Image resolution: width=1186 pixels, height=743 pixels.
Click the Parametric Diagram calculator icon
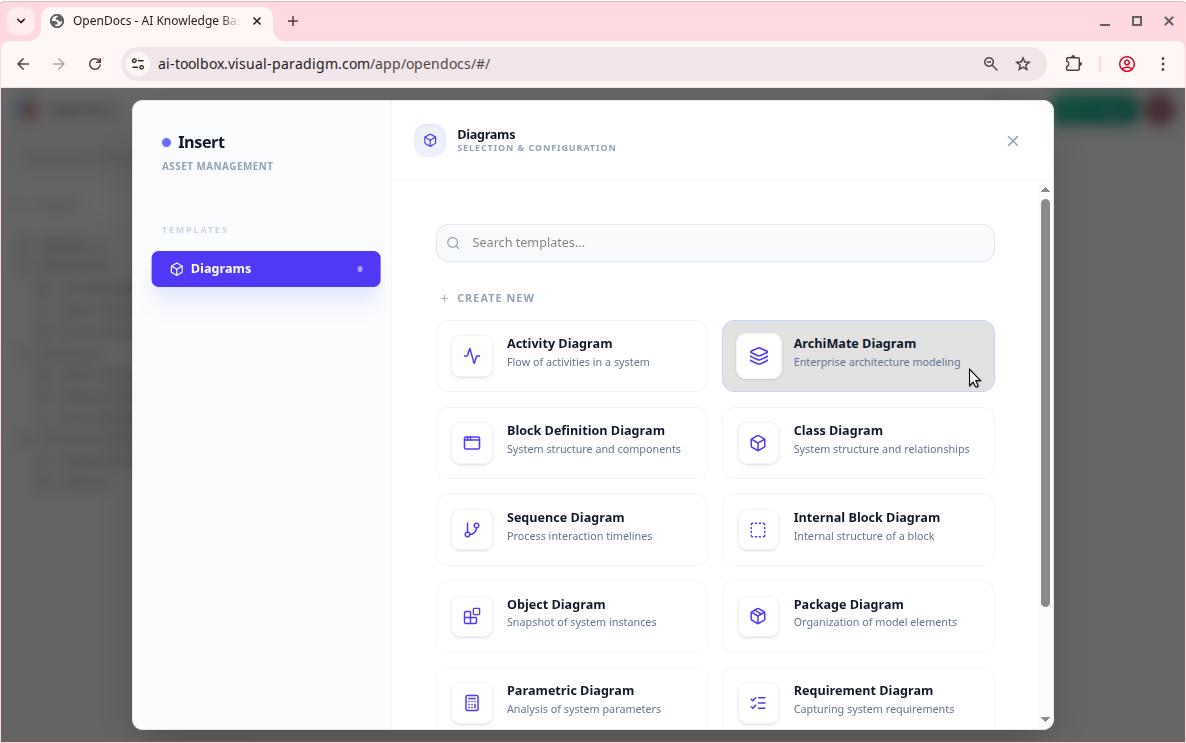point(472,703)
